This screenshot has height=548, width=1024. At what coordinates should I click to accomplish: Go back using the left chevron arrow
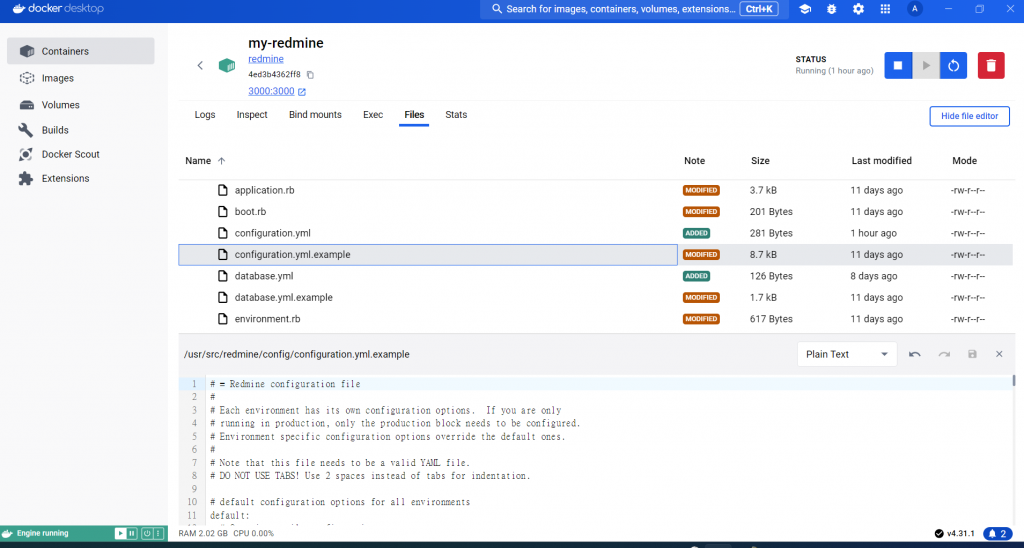point(200,65)
